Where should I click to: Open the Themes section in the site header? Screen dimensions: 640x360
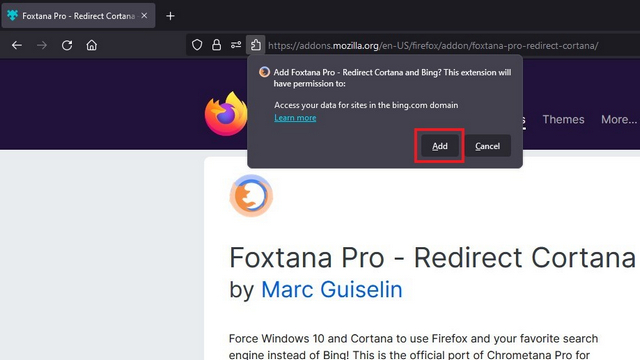click(563, 119)
